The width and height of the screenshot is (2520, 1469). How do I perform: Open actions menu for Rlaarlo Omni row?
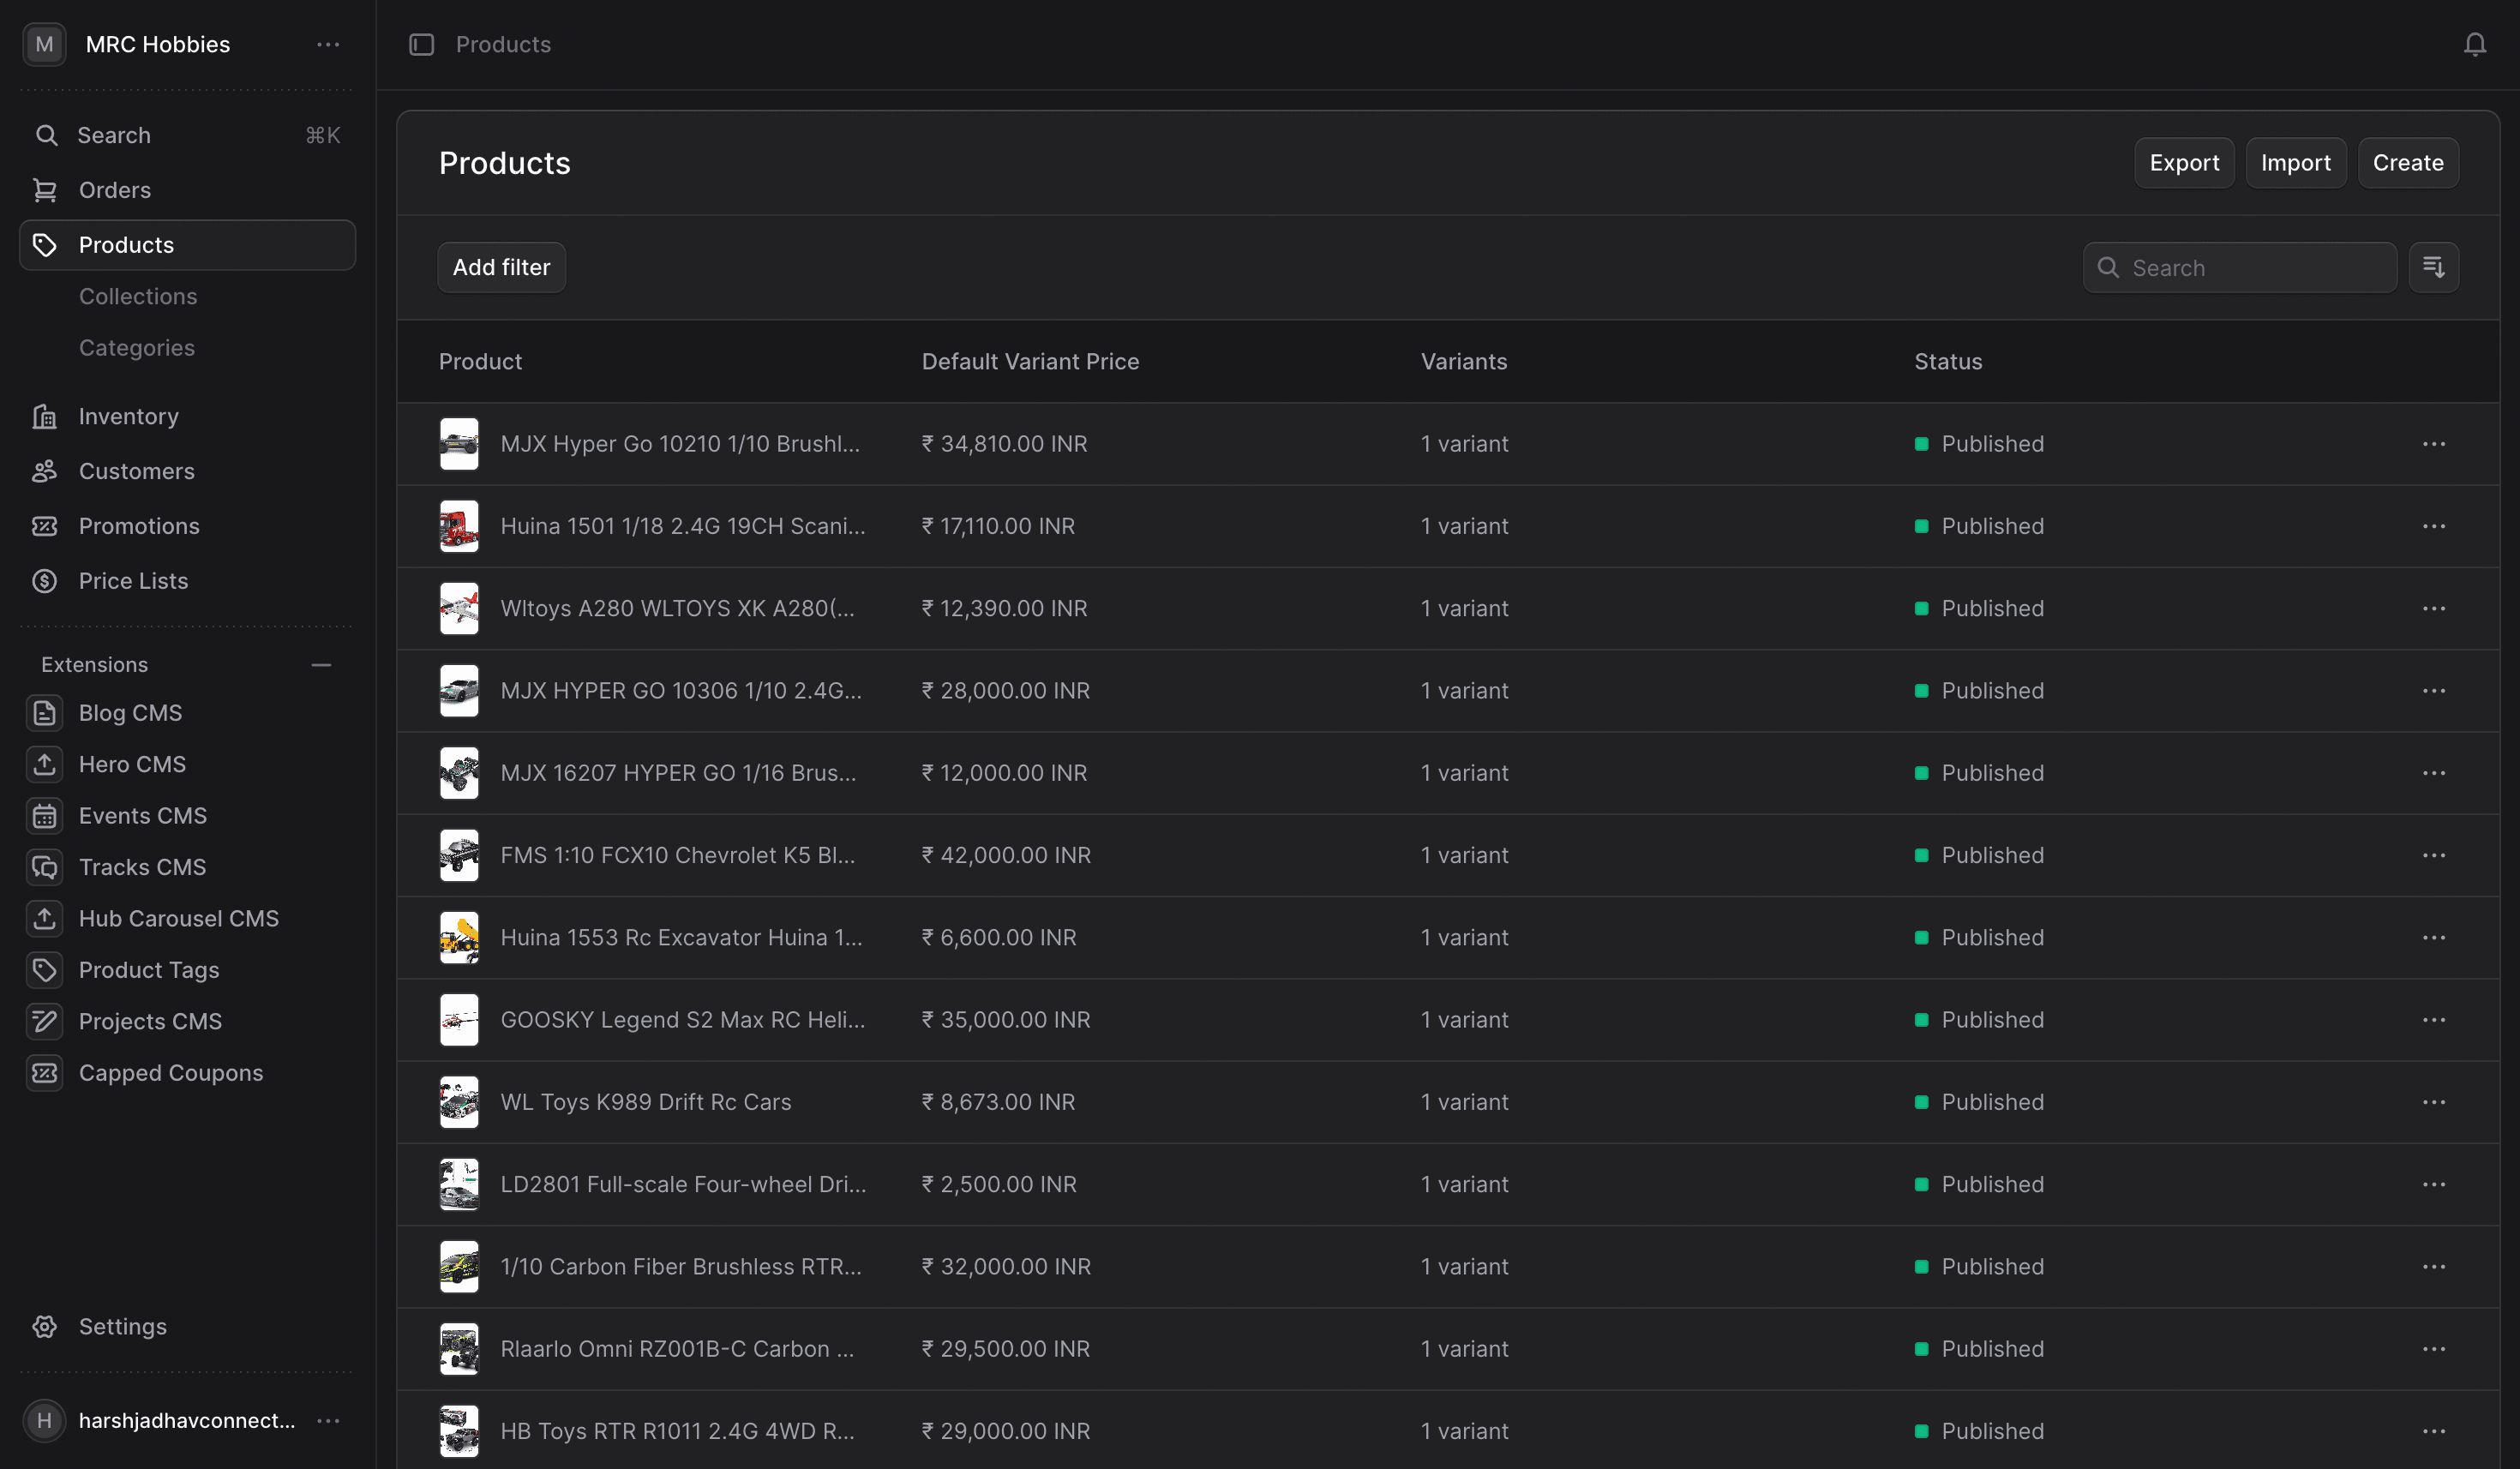pos(2433,1349)
